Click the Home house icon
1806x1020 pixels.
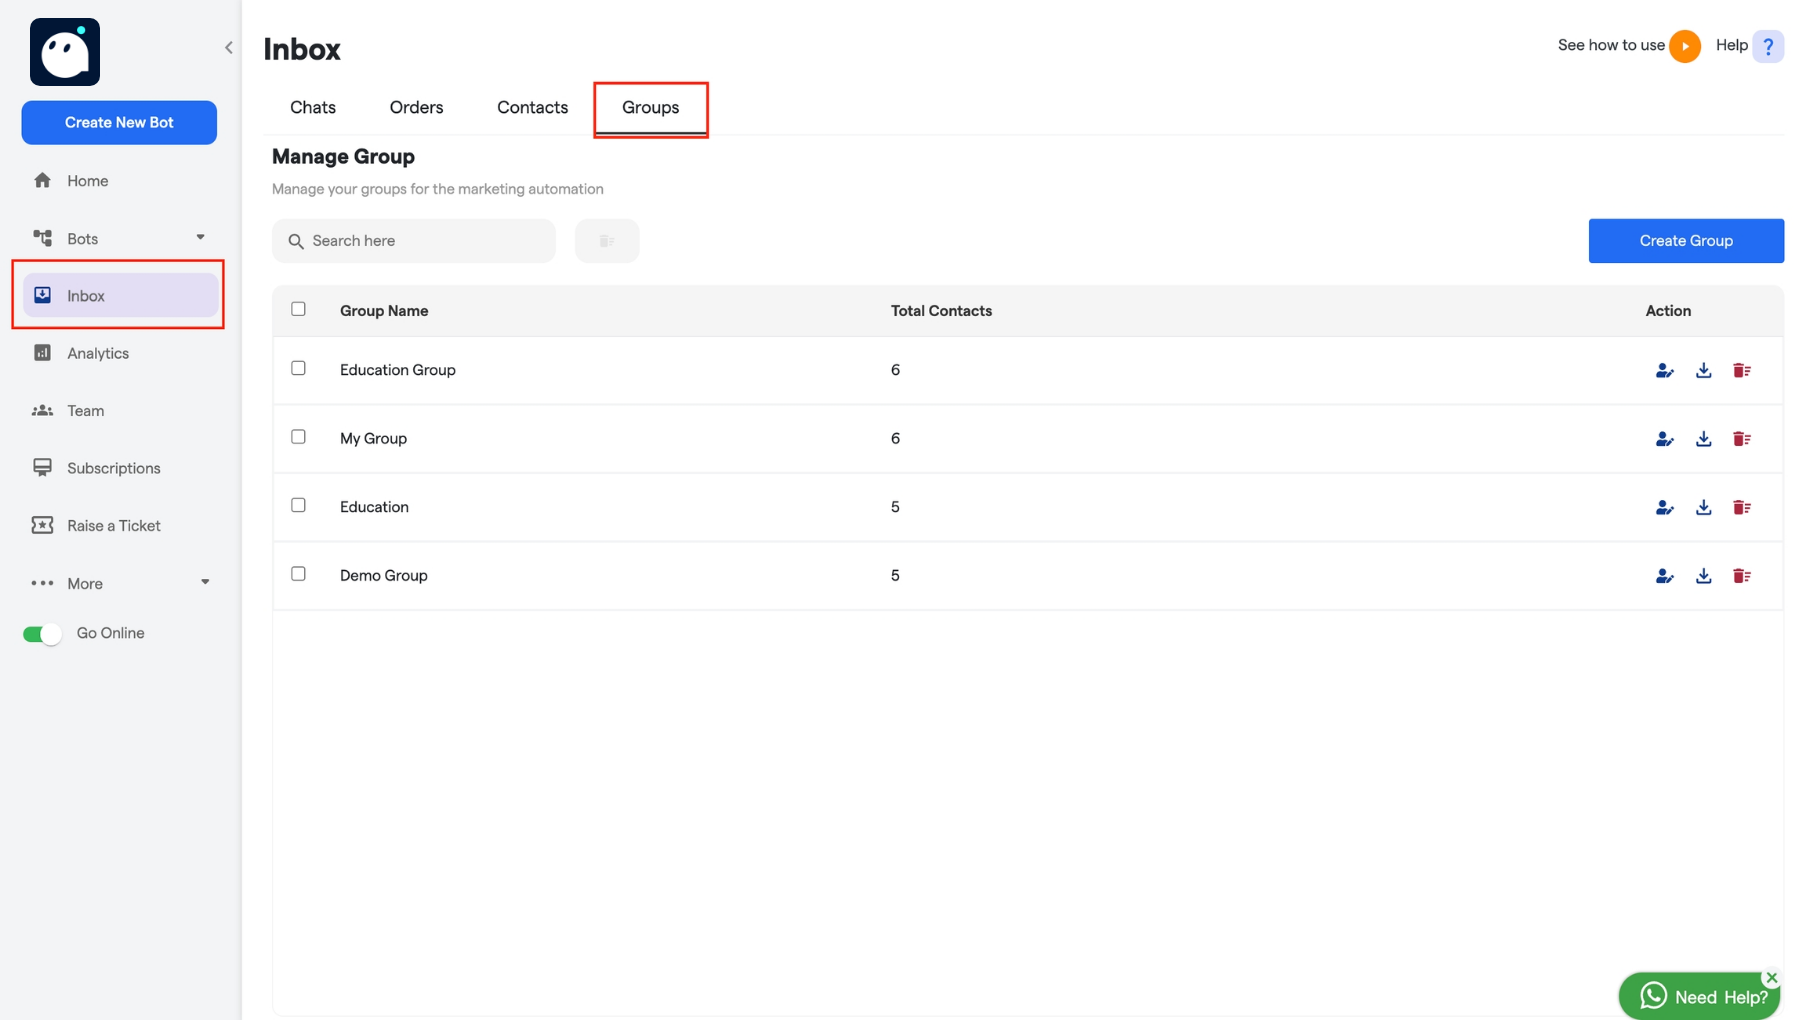[x=42, y=180]
